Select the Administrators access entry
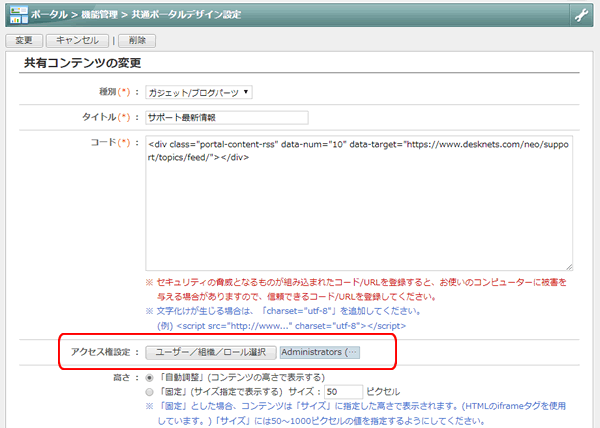 coord(312,353)
